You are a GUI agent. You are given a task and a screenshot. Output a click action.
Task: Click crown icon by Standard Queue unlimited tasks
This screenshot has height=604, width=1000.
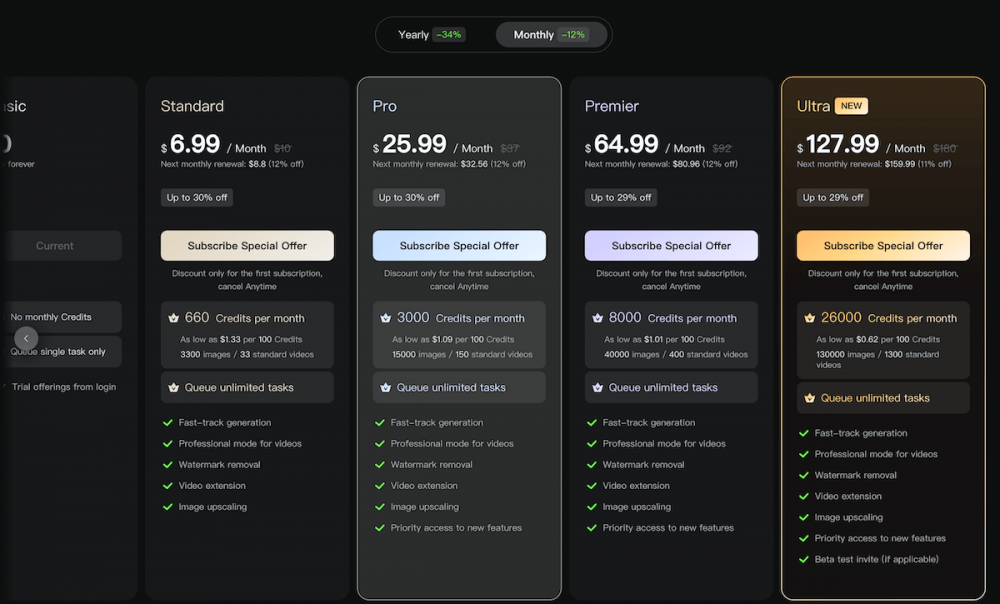coord(173,387)
